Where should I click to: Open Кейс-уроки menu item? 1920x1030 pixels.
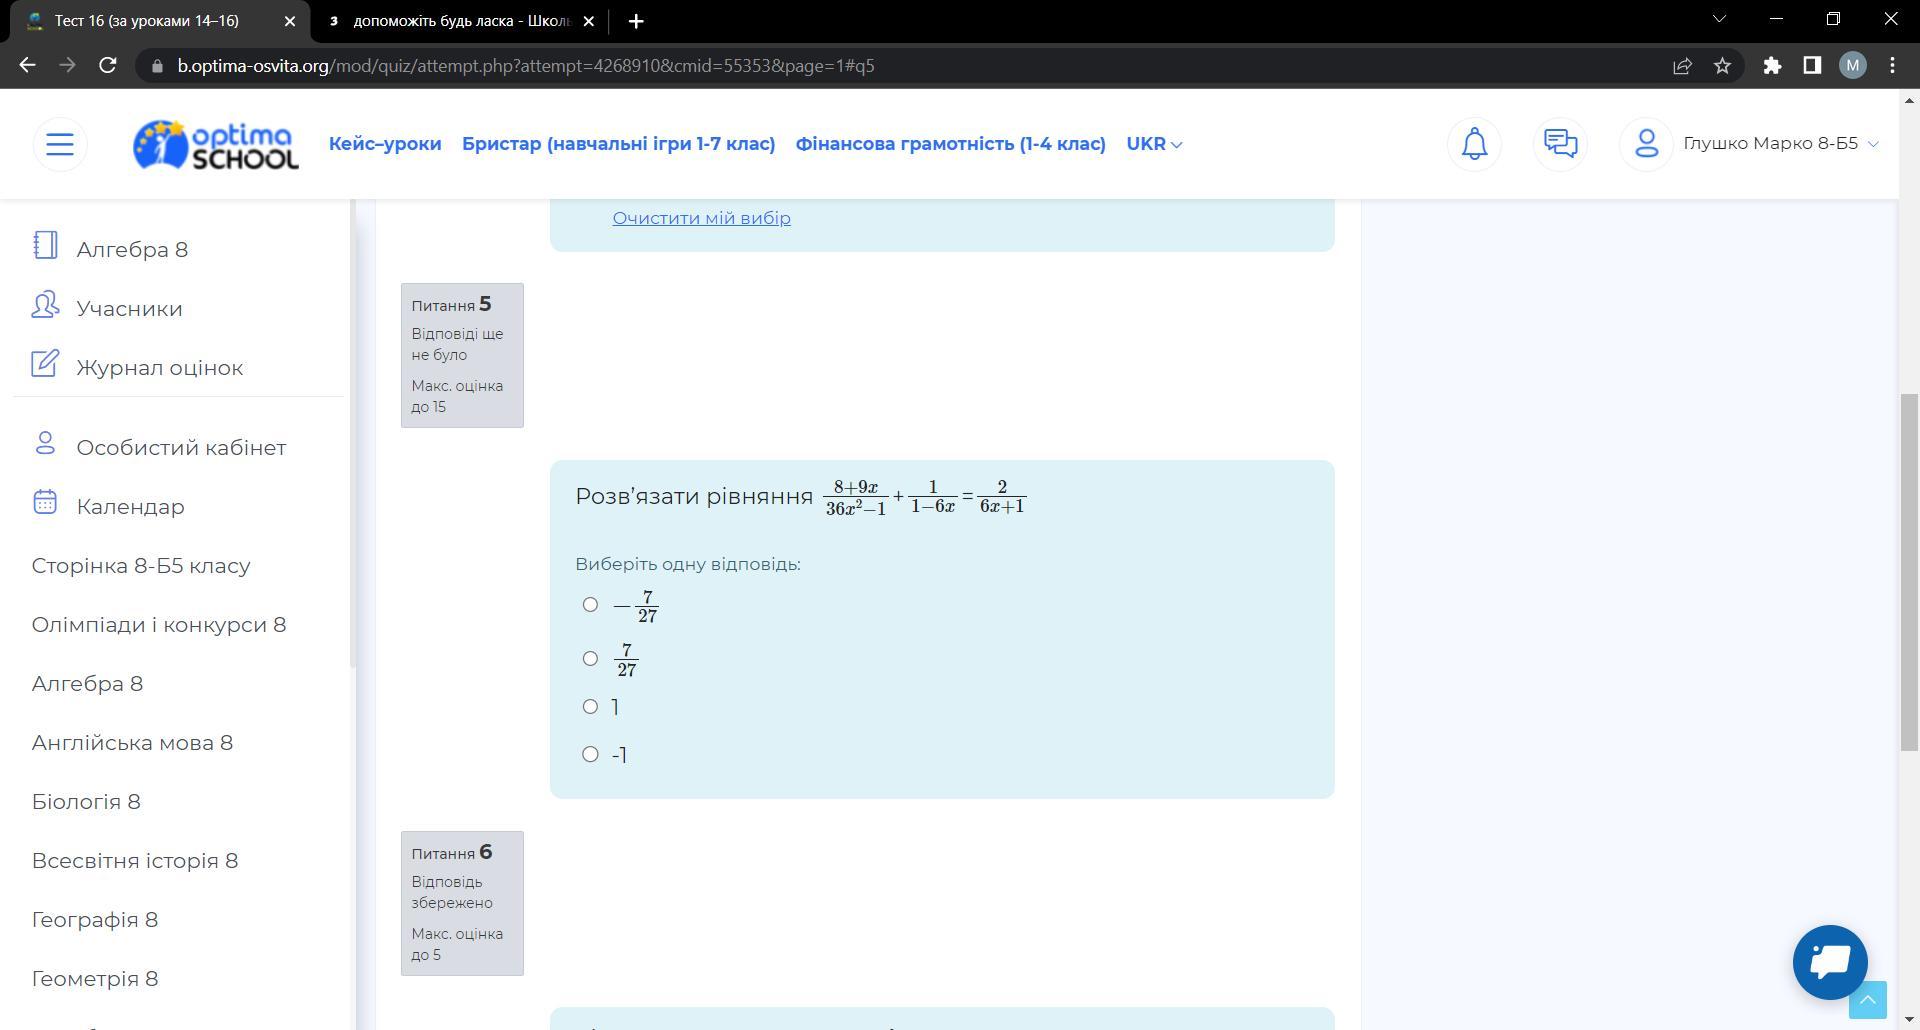tap(385, 144)
